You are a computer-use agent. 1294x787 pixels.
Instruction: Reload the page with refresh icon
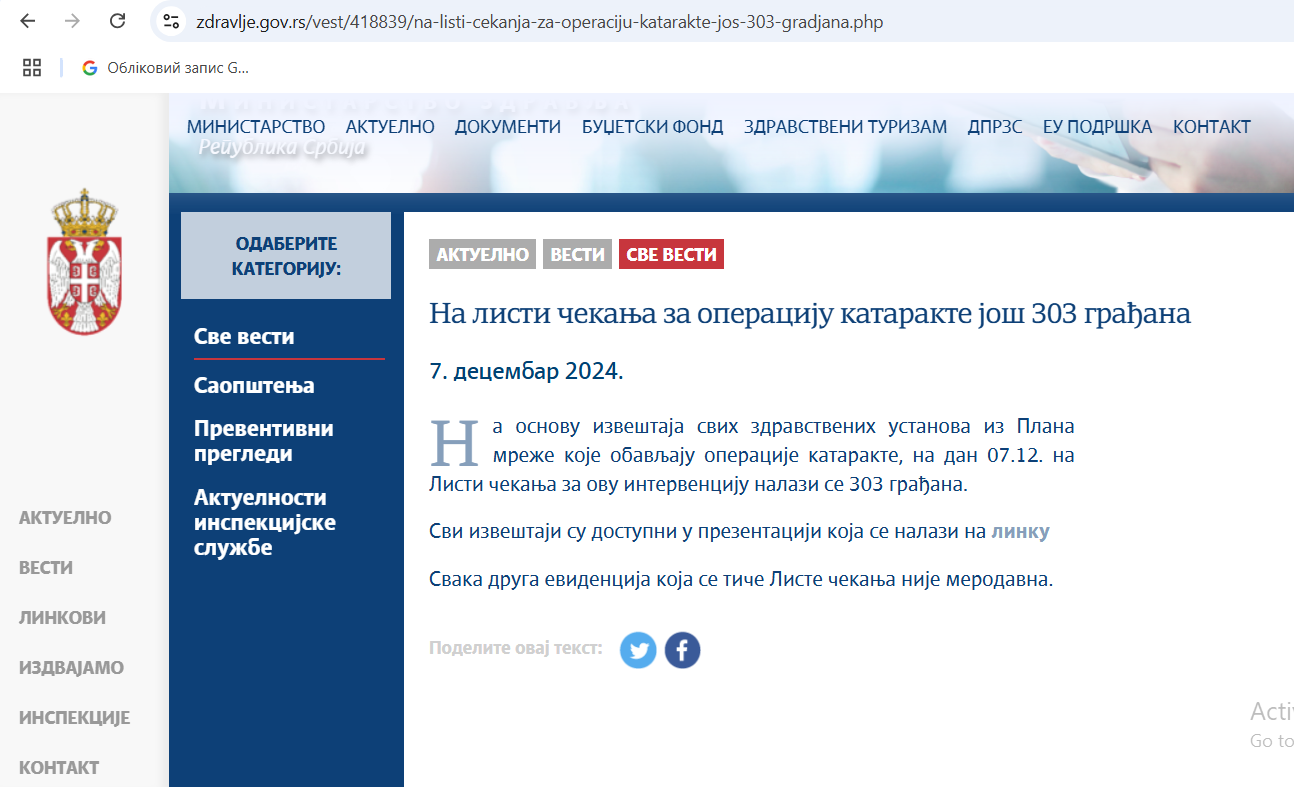point(117,21)
